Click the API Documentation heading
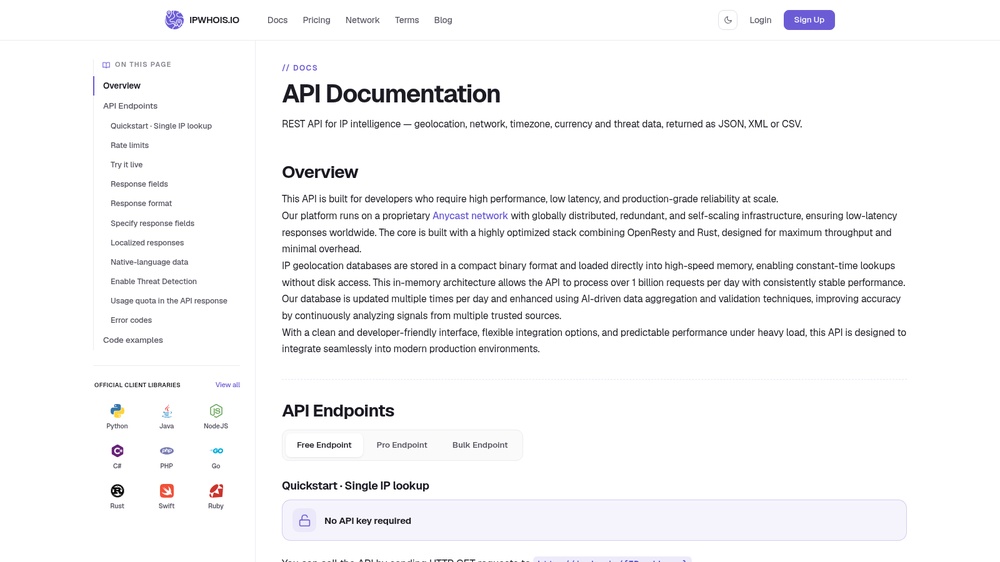Screen dimensions: 1000x562 point(391,94)
